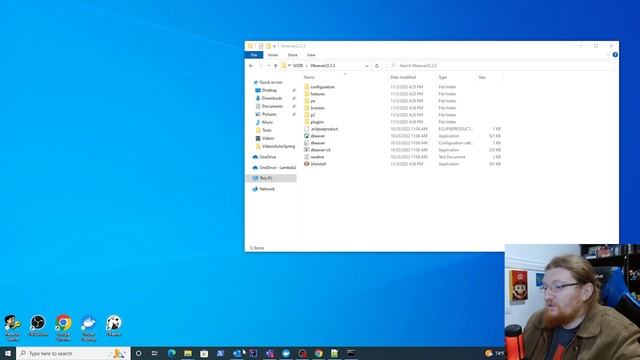Refresh the current folder view
The width and height of the screenshot is (640, 360).
tap(377, 66)
